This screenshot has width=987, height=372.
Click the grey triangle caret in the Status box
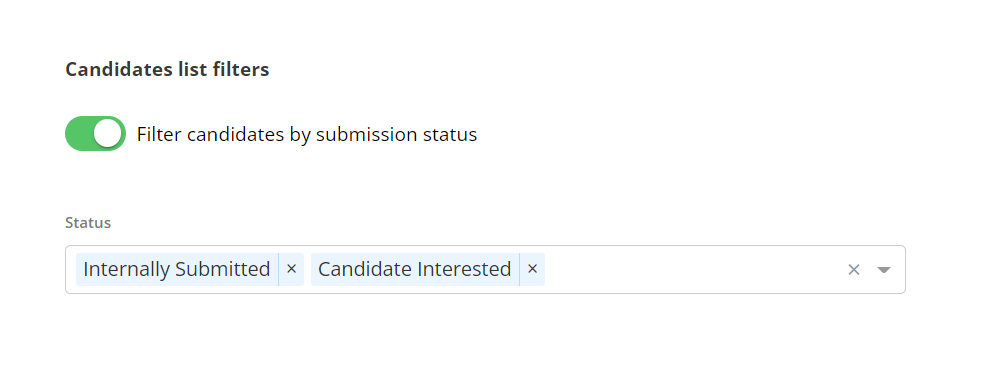(x=884, y=270)
